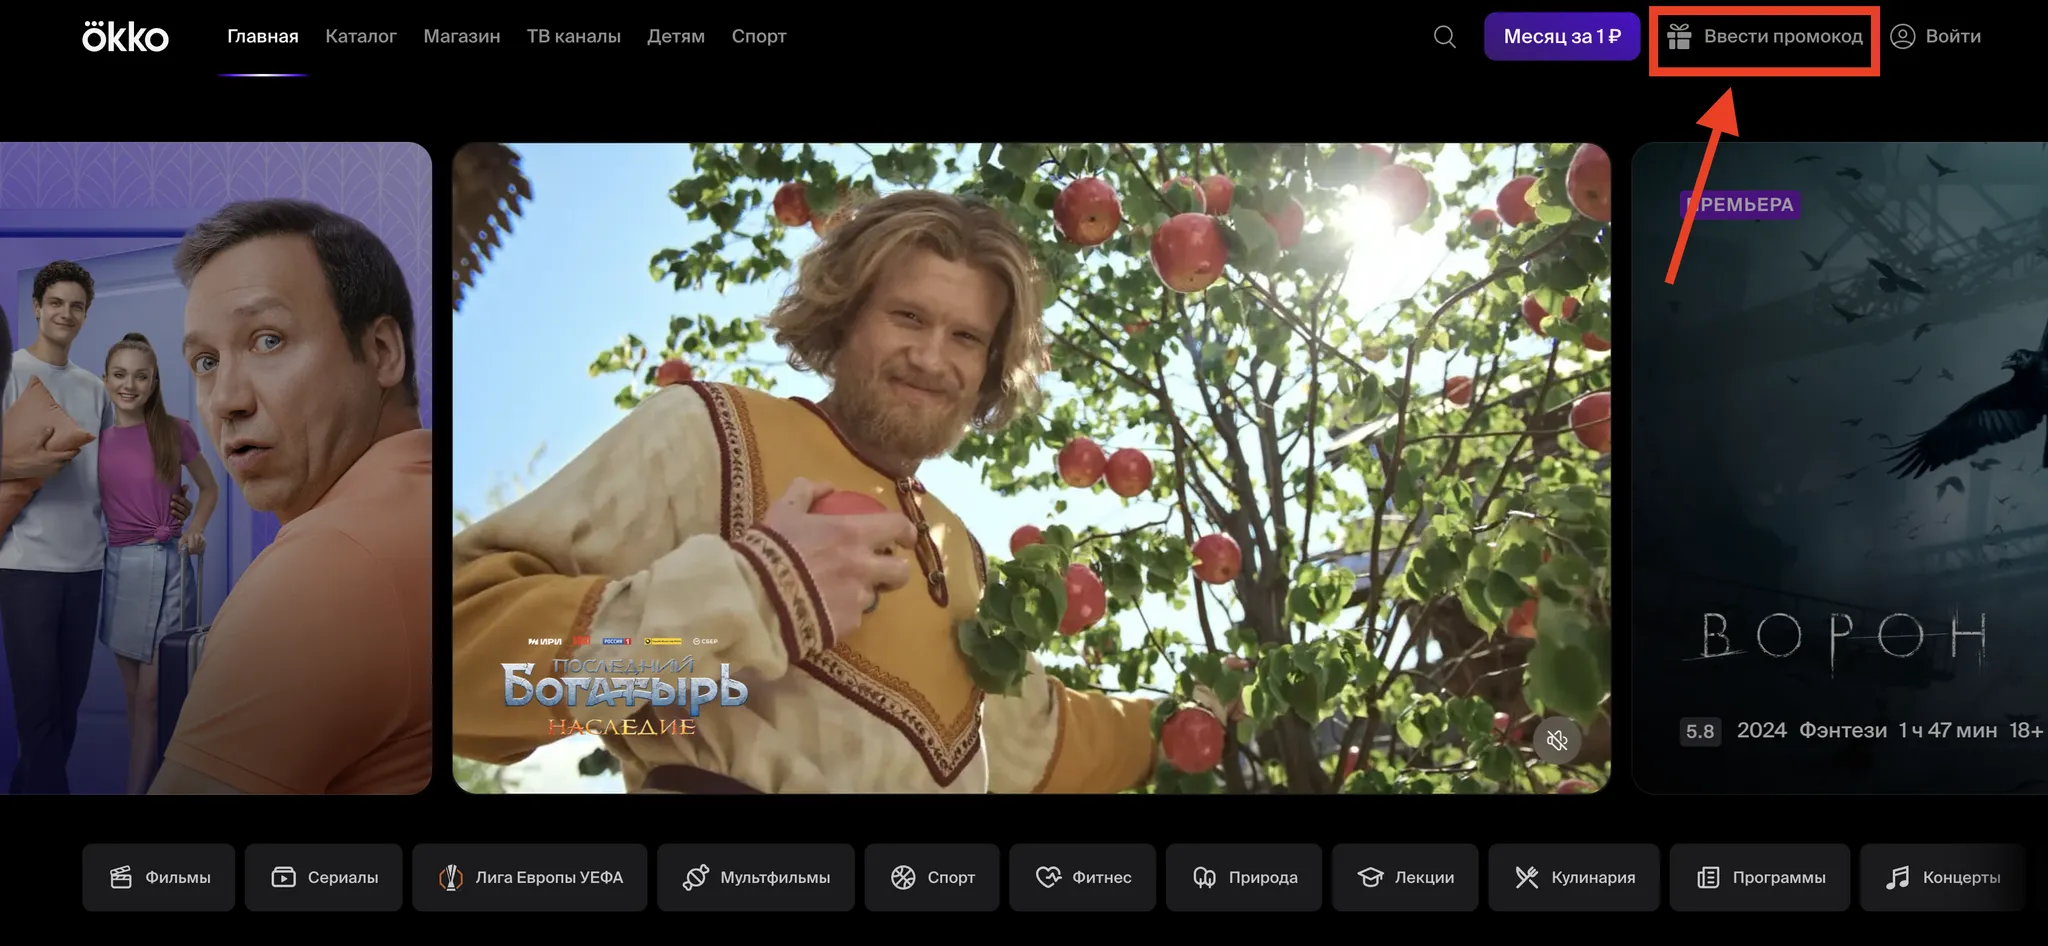Open the left banner with the family
Image resolution: width=2048 pixels, height=946 pixels.
[216, 468]
